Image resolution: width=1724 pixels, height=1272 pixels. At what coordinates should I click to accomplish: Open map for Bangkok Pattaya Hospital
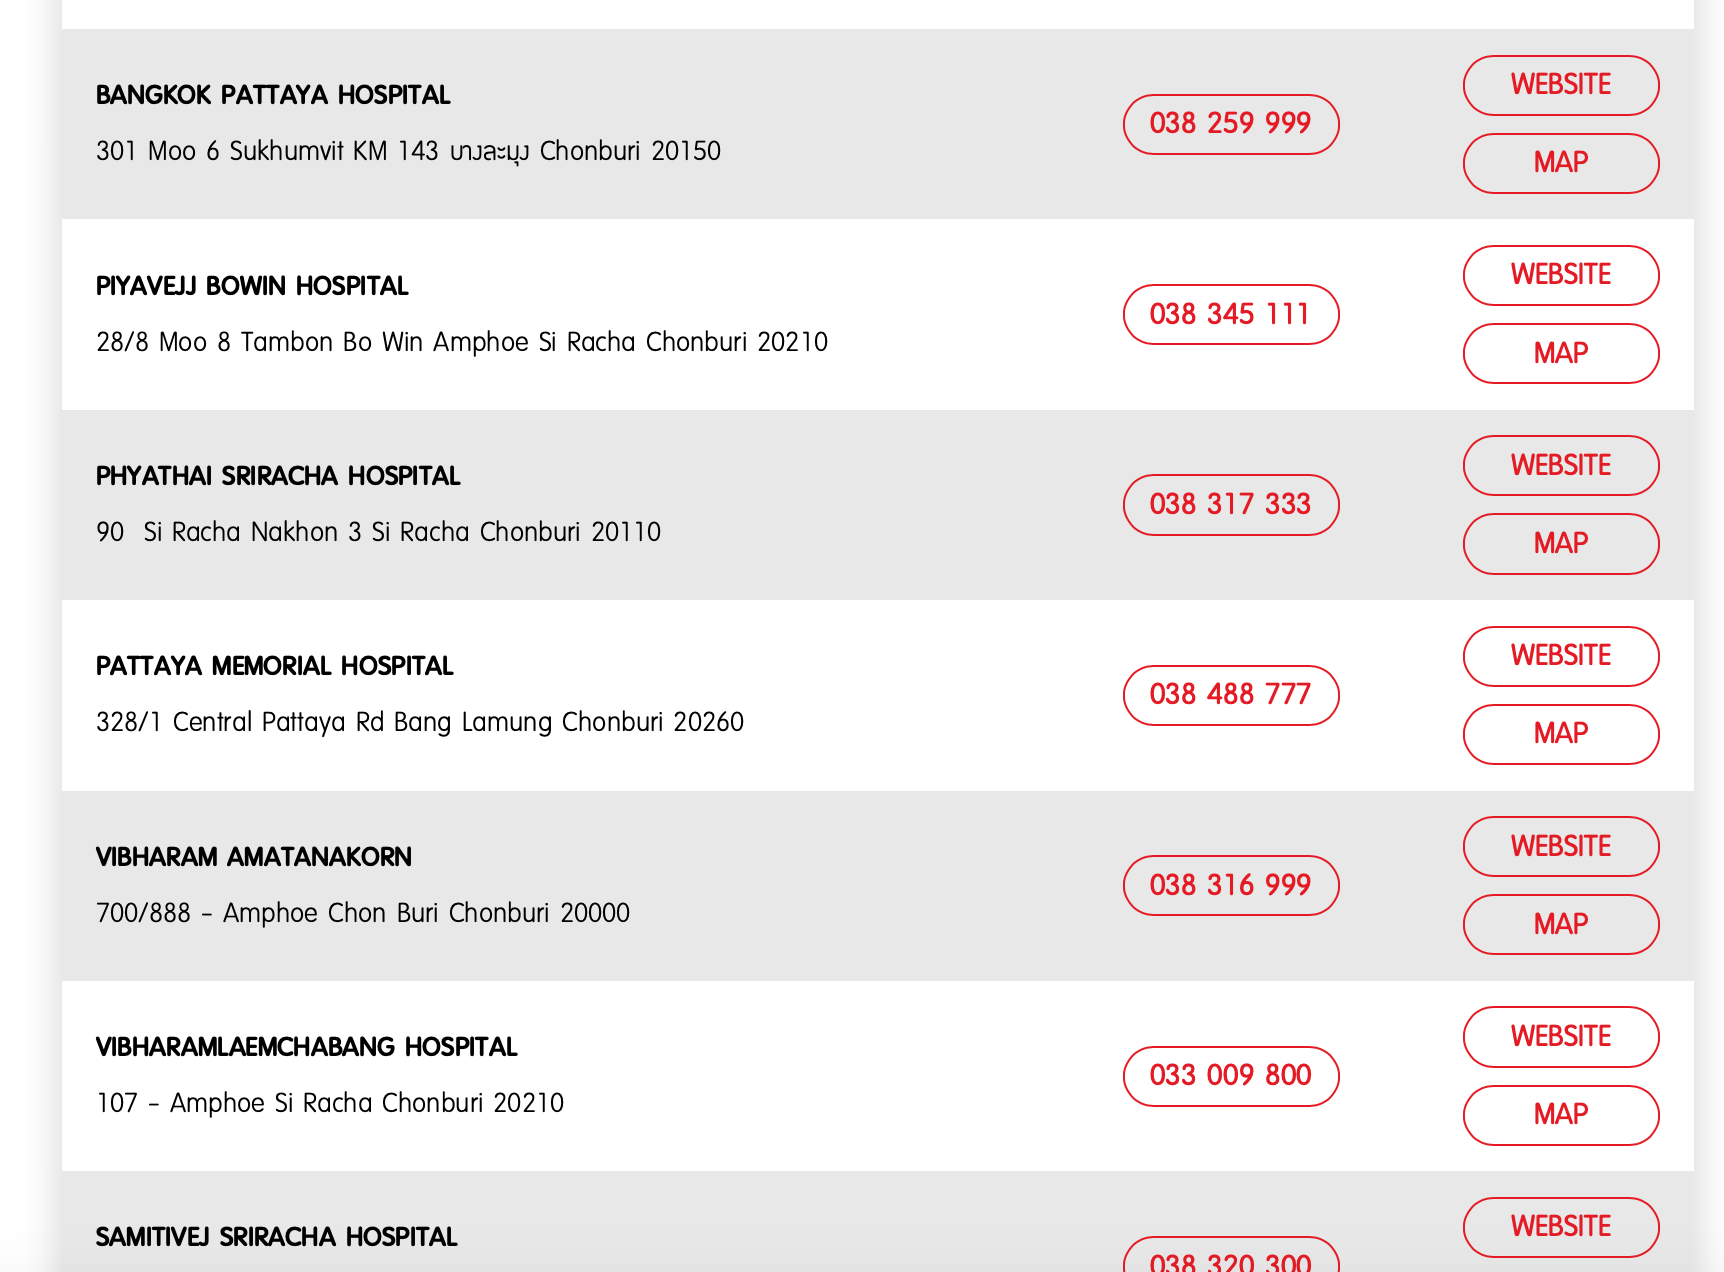pyautogui.click(x=1560, y=163)
